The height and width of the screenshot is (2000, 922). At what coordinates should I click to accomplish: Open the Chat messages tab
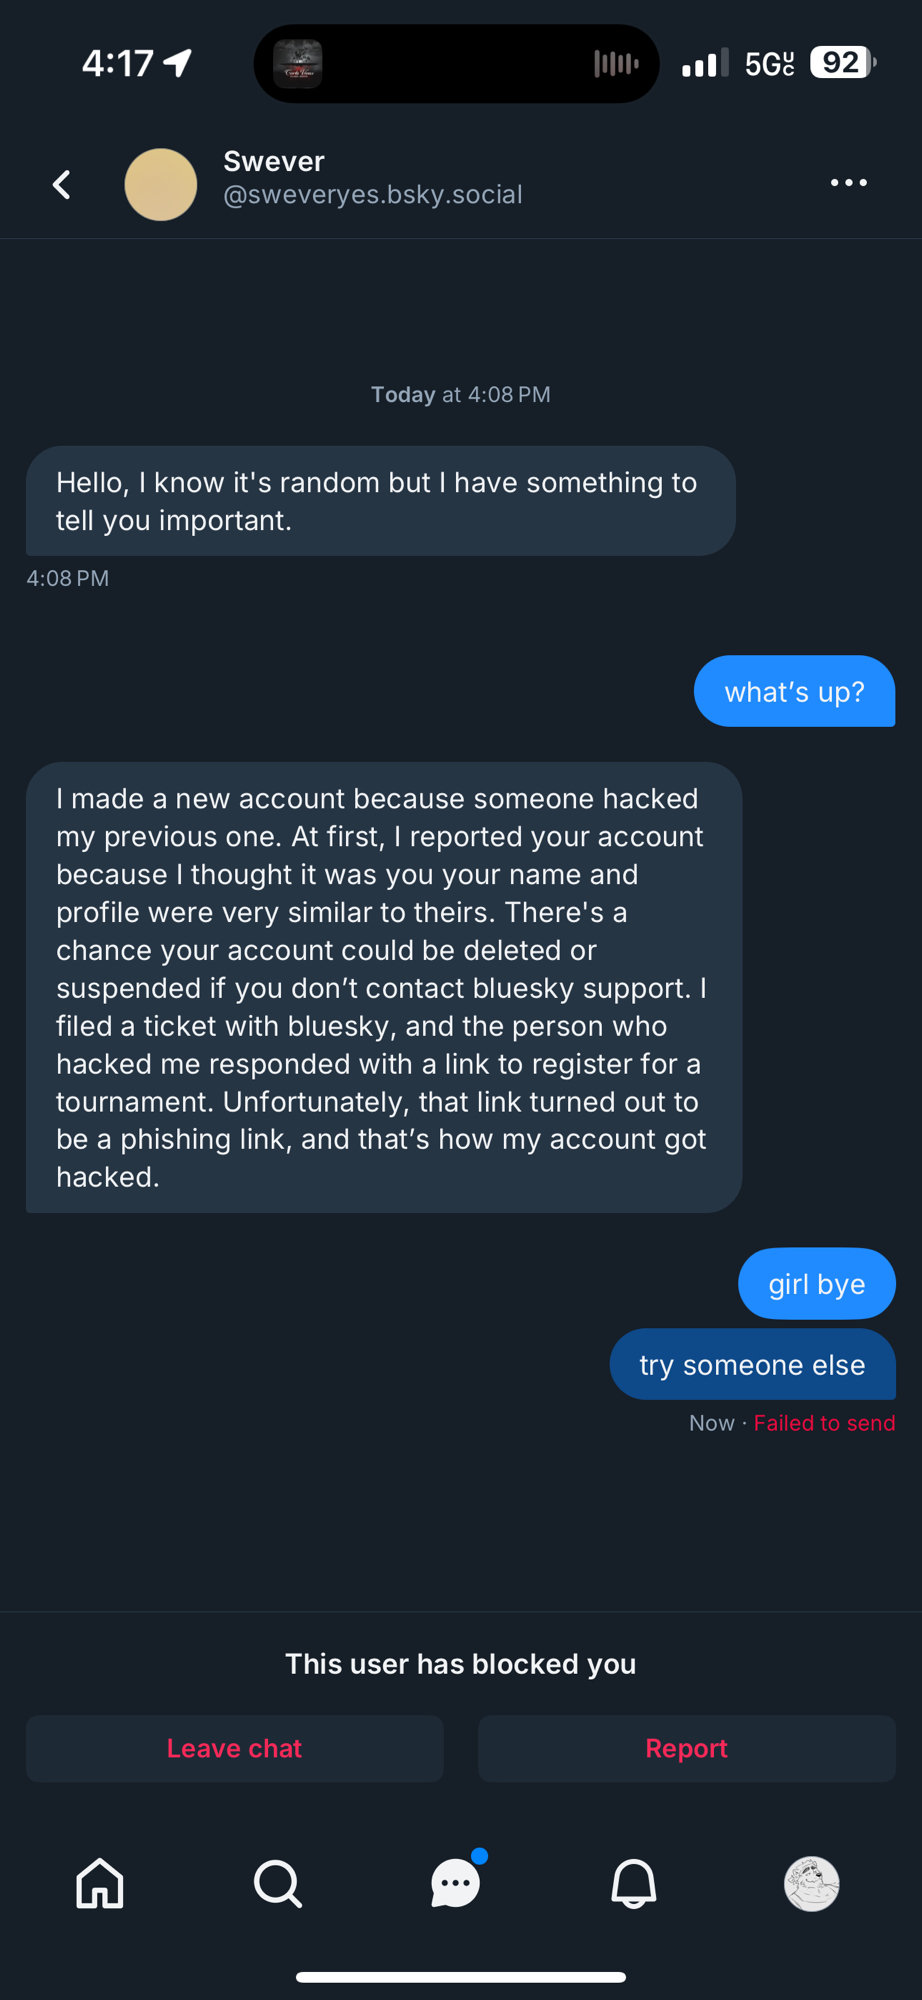click(456, 1884)
